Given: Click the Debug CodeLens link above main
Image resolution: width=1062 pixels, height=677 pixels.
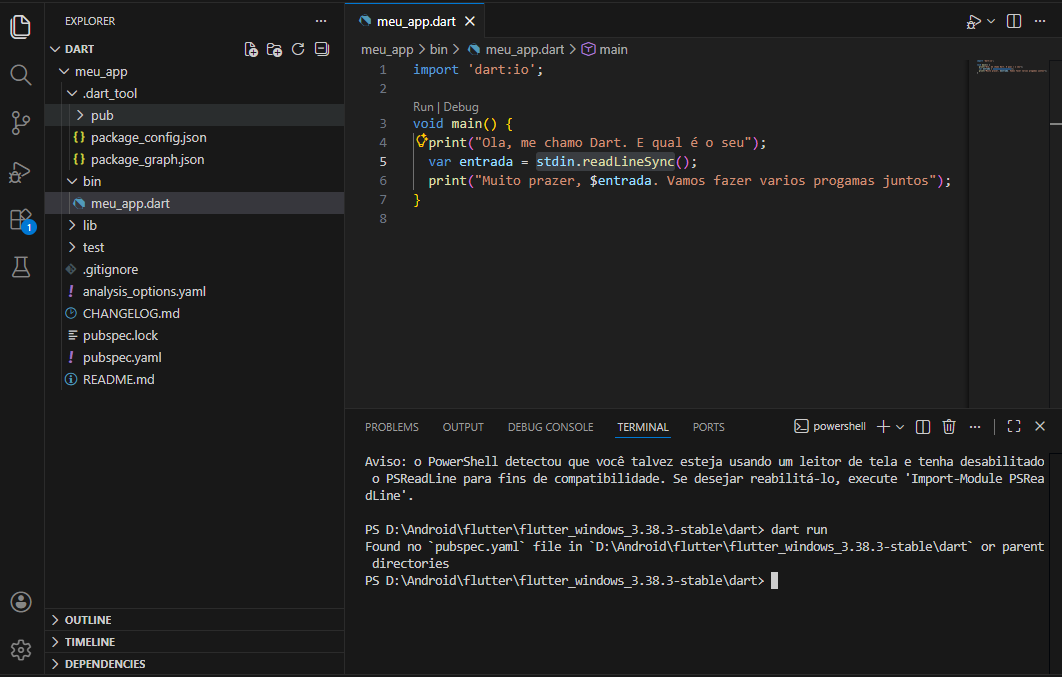Looking at the screenshot, I should (x=461, y=107).
